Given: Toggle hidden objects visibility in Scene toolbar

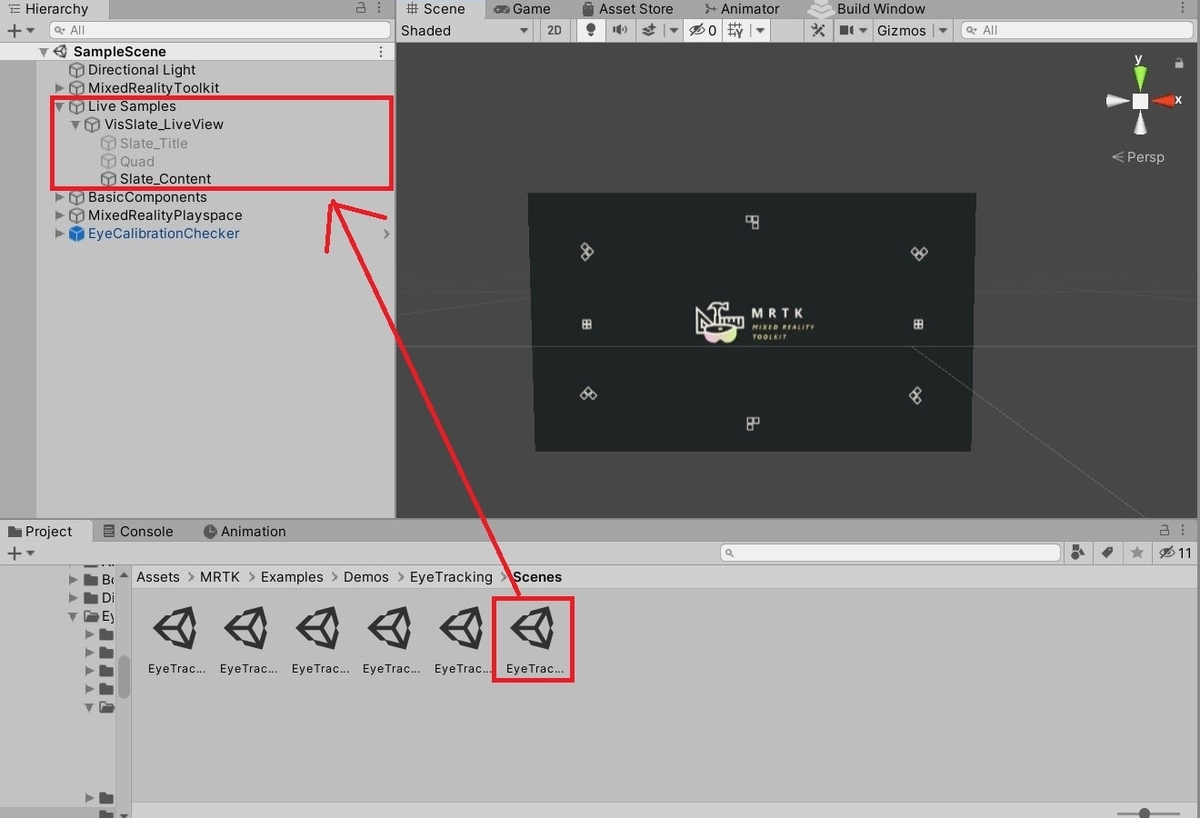Looking at the screenshot, I should pos(703,30).
